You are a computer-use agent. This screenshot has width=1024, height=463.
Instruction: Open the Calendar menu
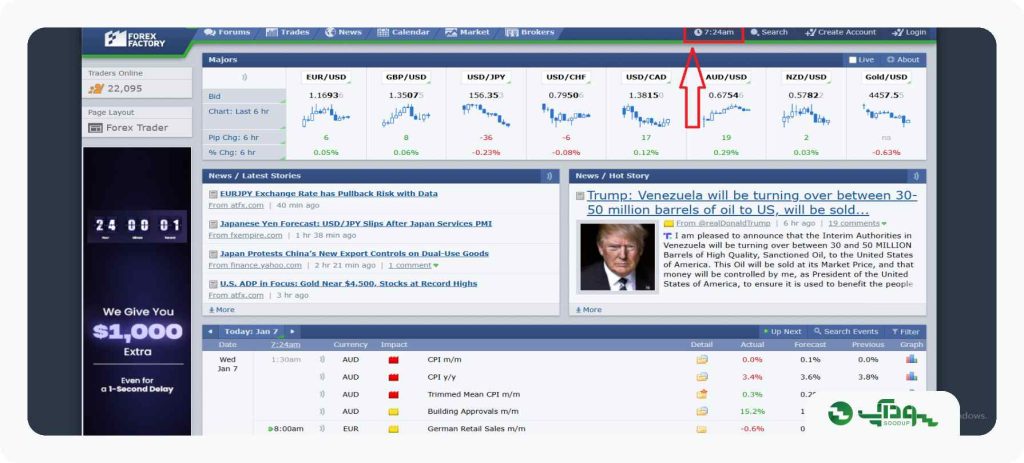click(x=404, y=32)
